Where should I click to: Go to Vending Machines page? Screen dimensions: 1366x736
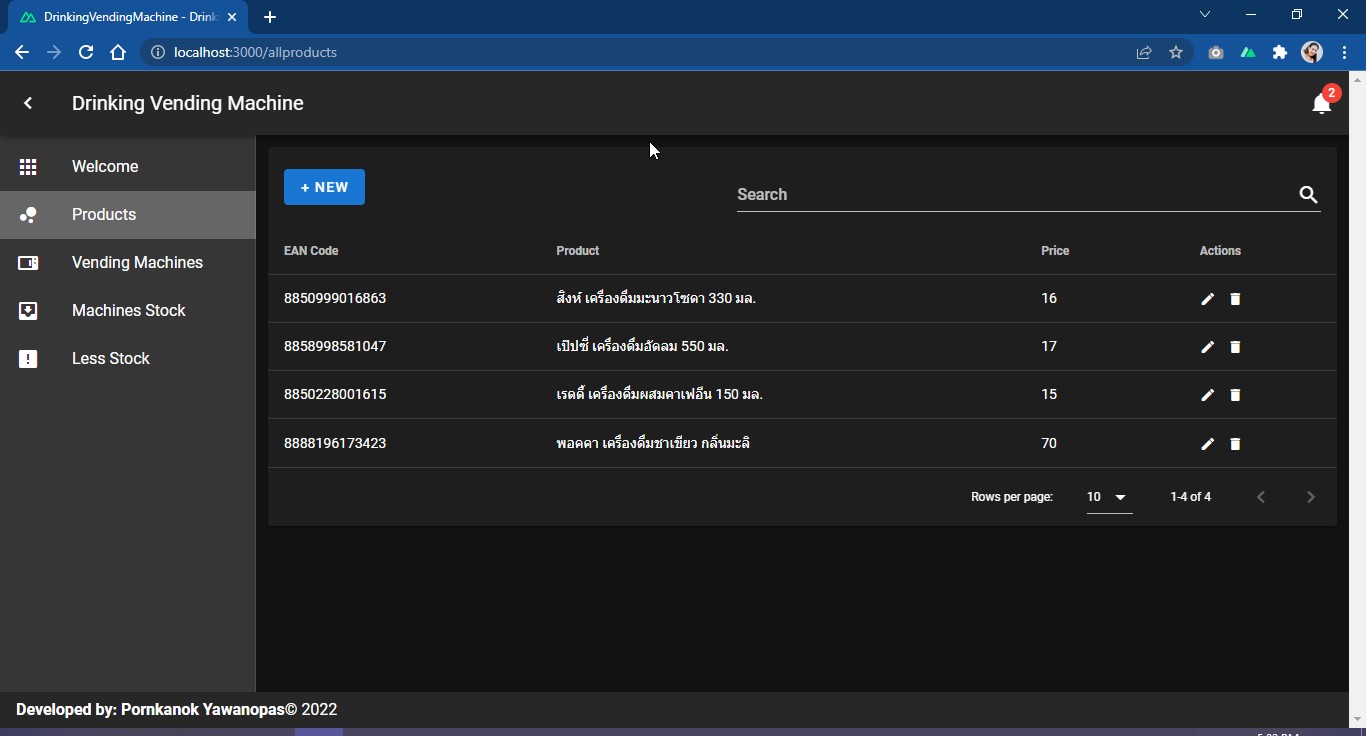tap(128, 263)
